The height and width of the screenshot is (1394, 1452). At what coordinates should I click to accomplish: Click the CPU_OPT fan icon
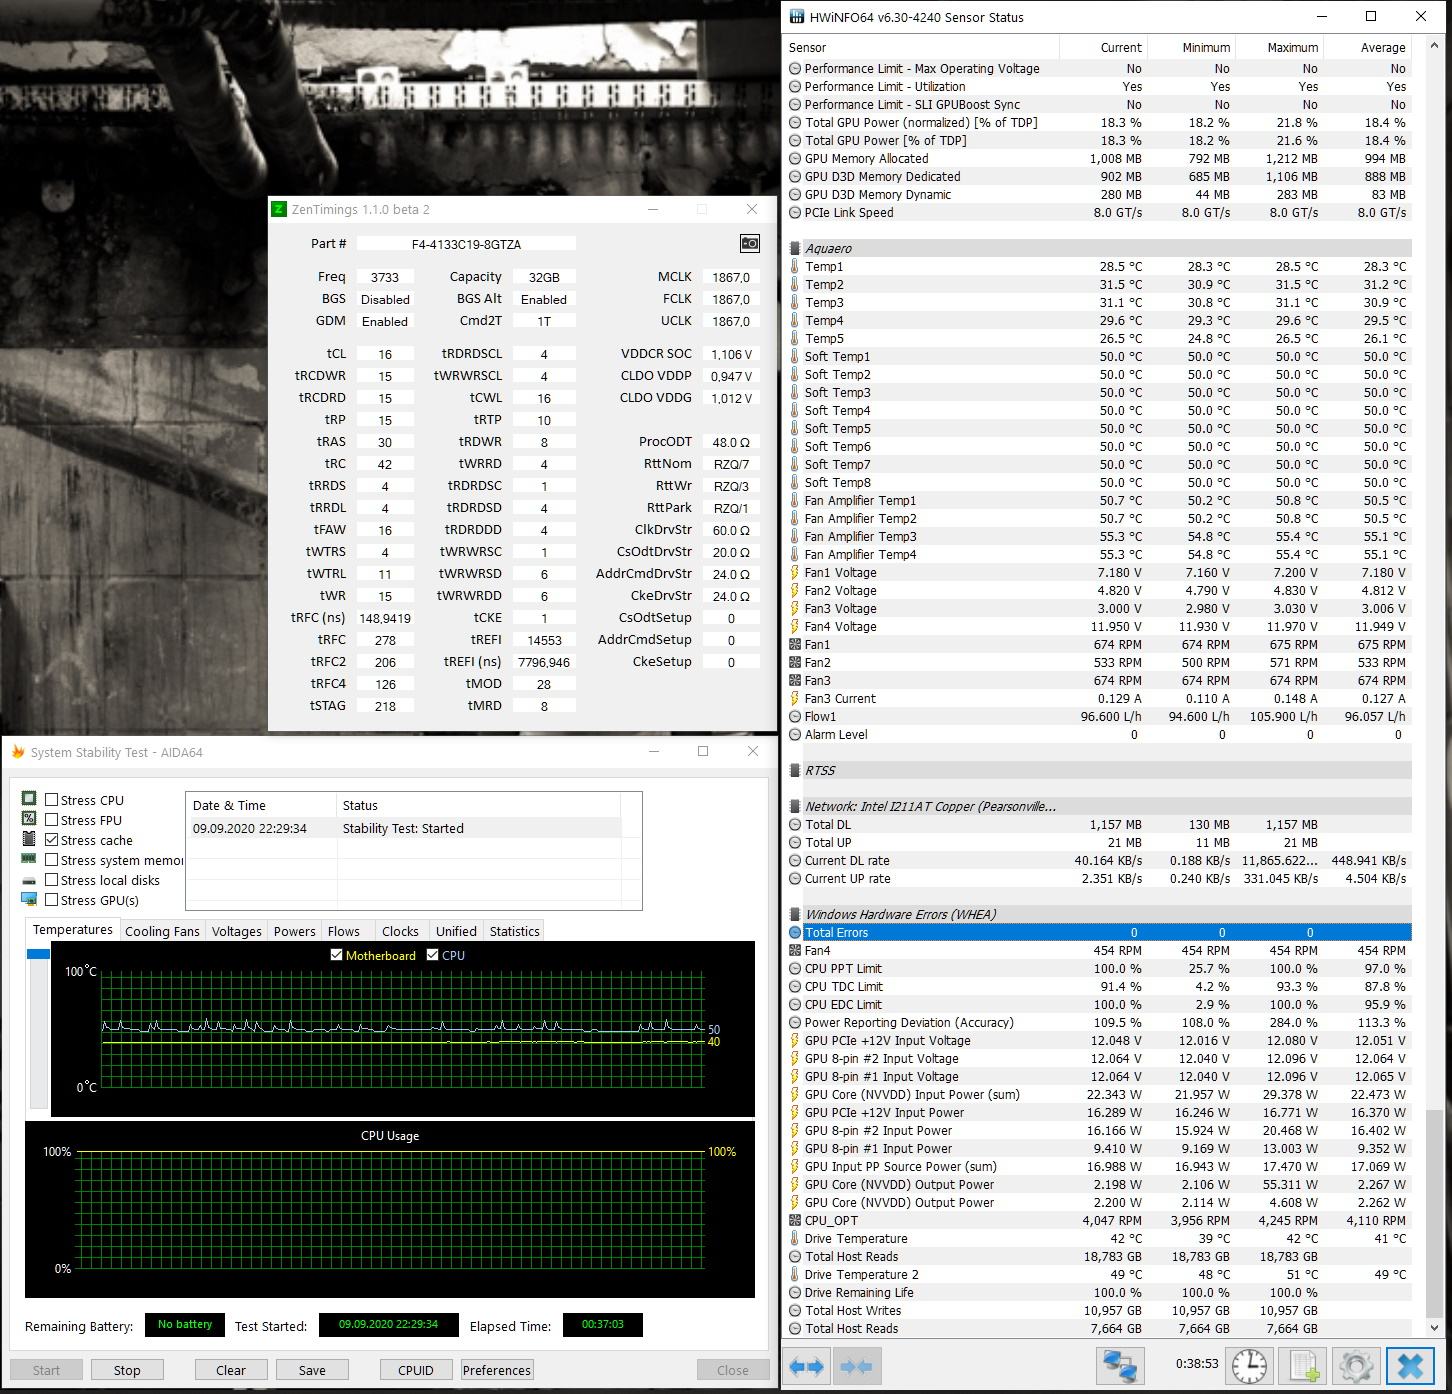click(x=795, y=1221)
